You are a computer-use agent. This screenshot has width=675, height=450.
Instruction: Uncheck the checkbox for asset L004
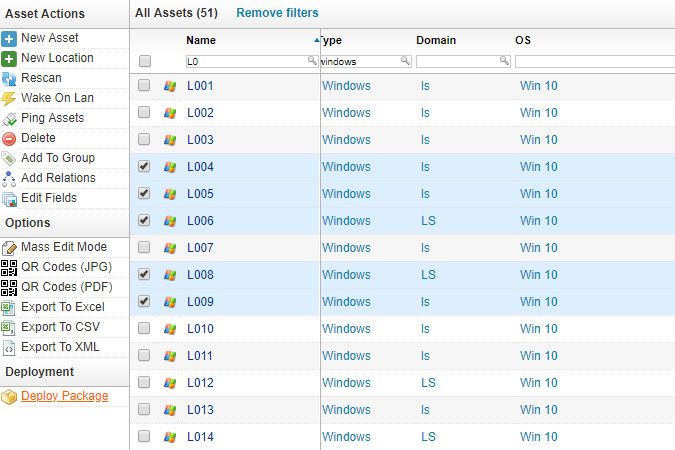coord(145,167)
